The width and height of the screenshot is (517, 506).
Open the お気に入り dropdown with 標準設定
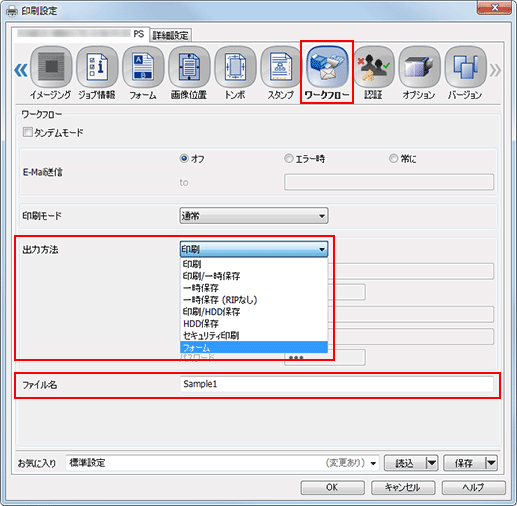click(222, 463)
